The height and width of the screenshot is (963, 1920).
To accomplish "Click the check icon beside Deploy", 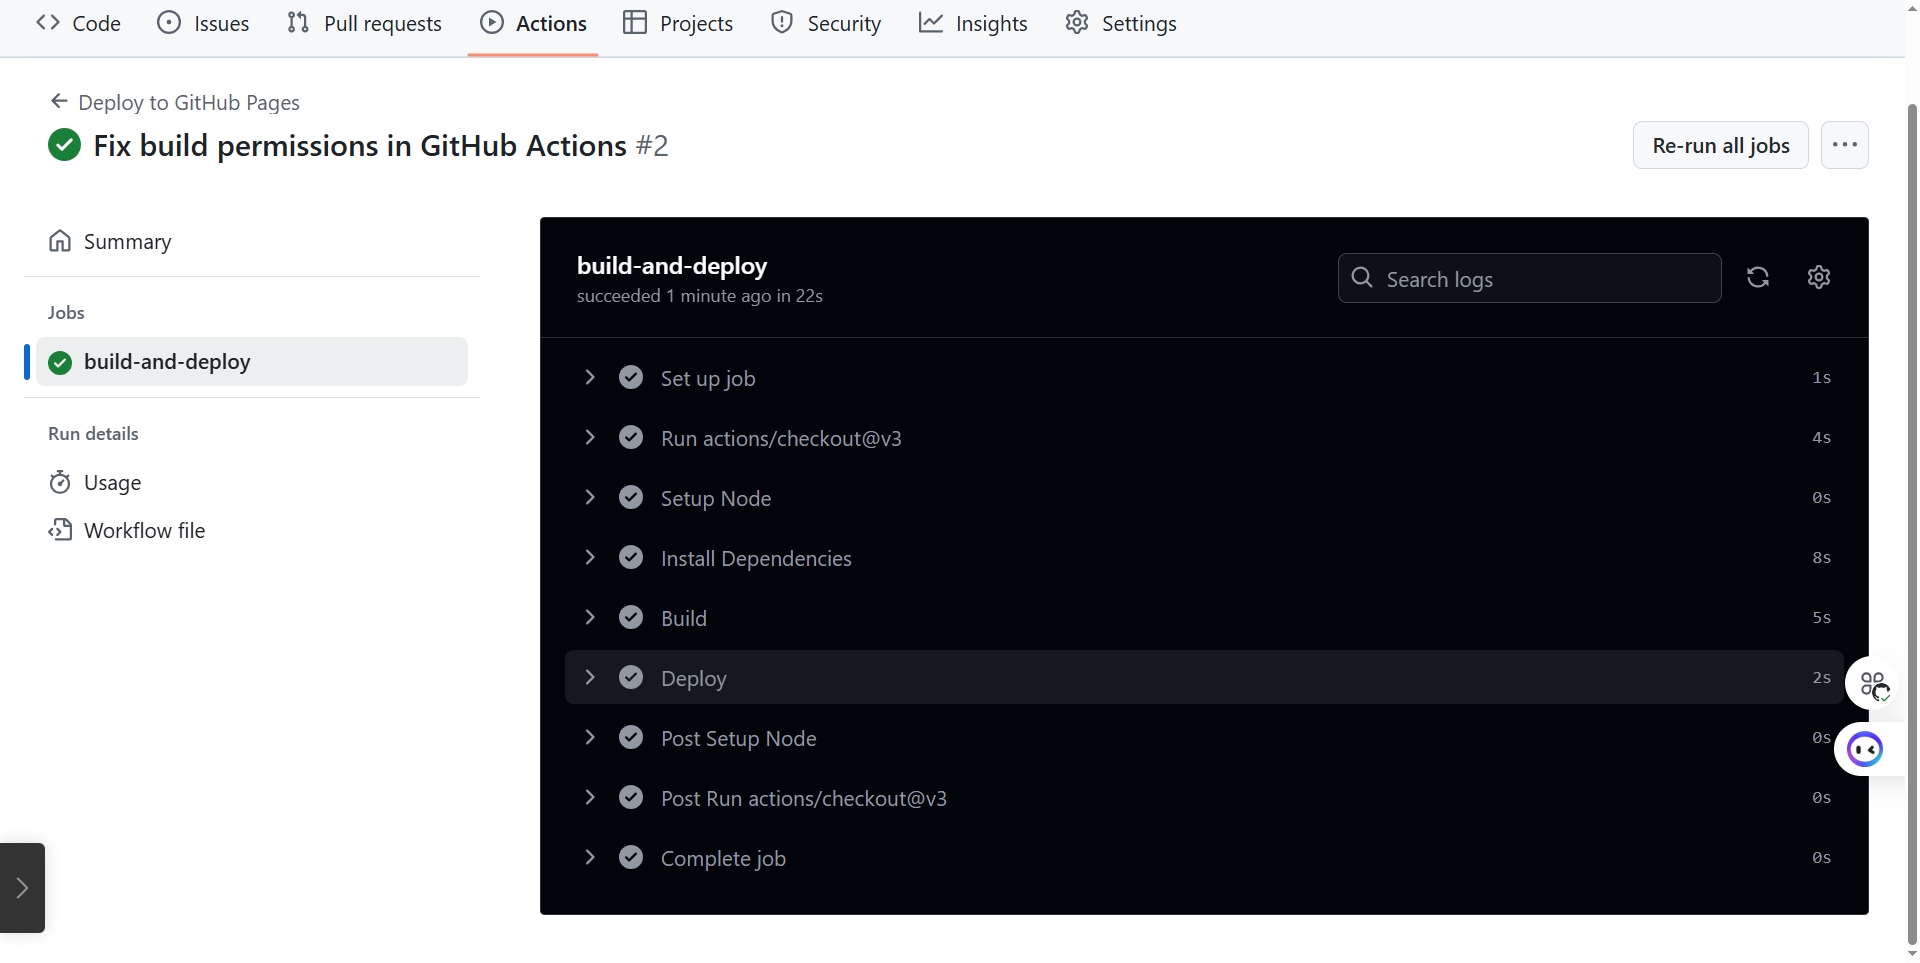I will (x=631, y=677).
